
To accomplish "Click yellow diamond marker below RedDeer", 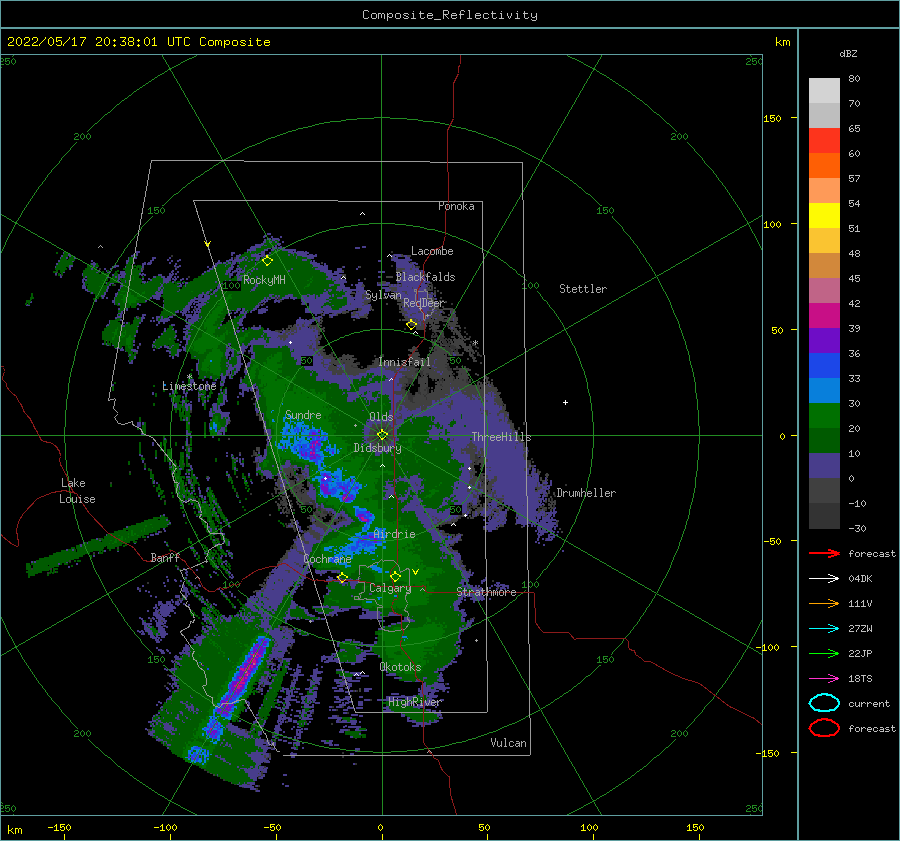I will 411,325.
